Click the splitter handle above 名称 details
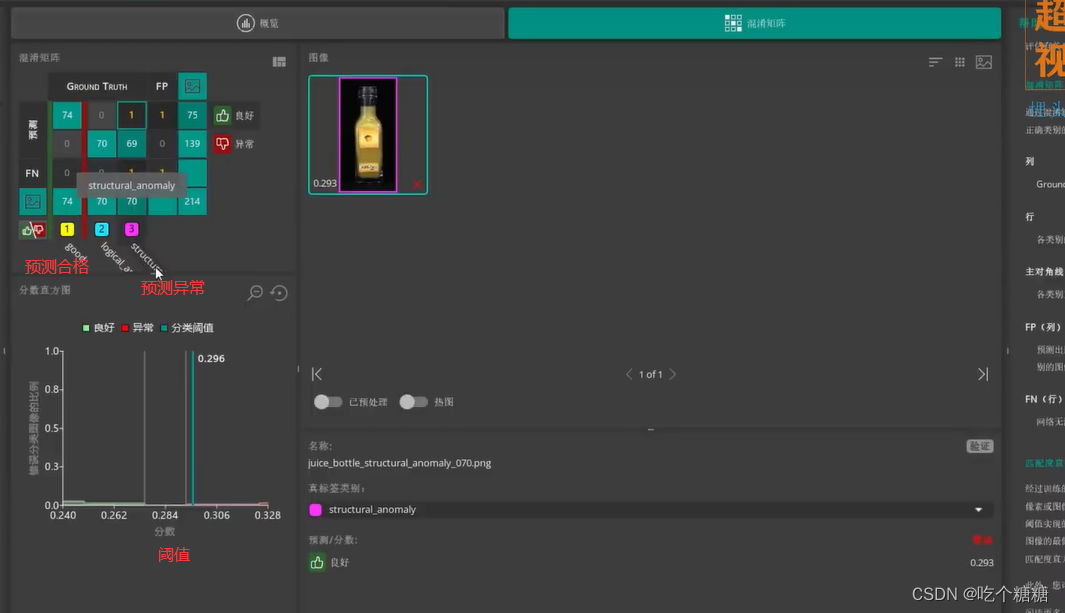This screenshot has width=1065, height=613. click(651, 430)
